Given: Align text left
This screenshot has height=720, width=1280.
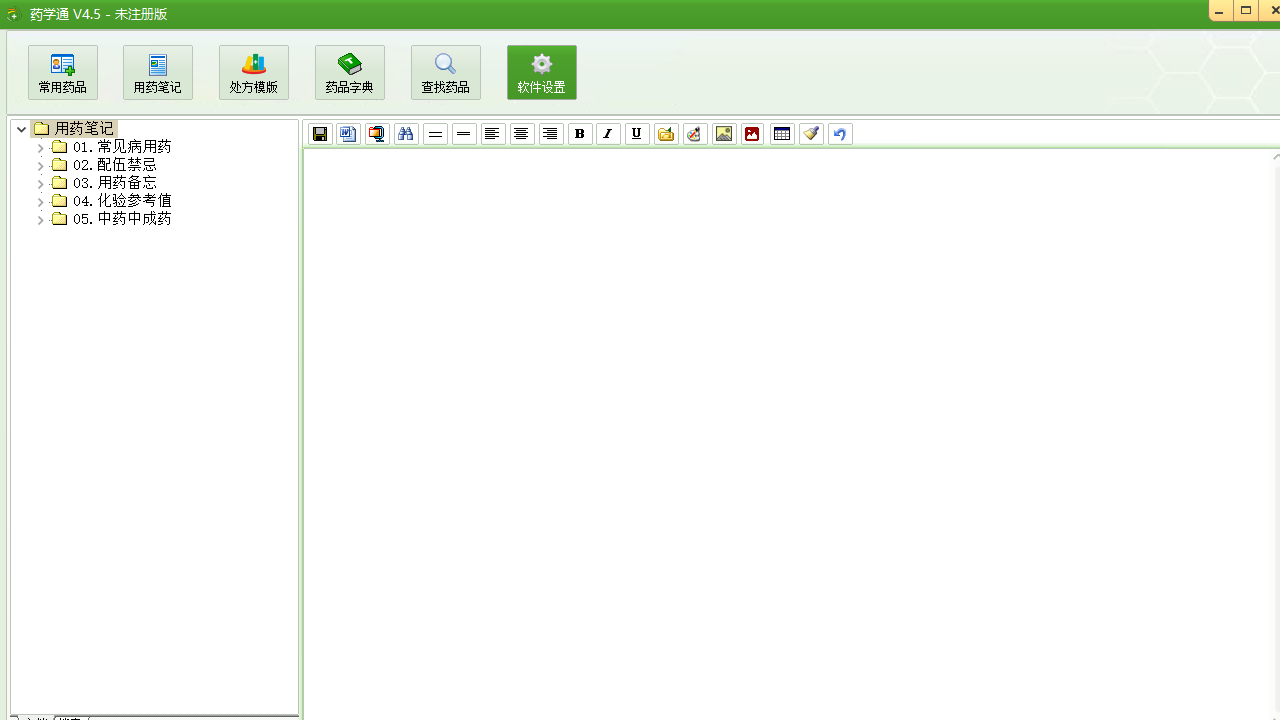Looking at the screenshot, I should tap(493, 134).
